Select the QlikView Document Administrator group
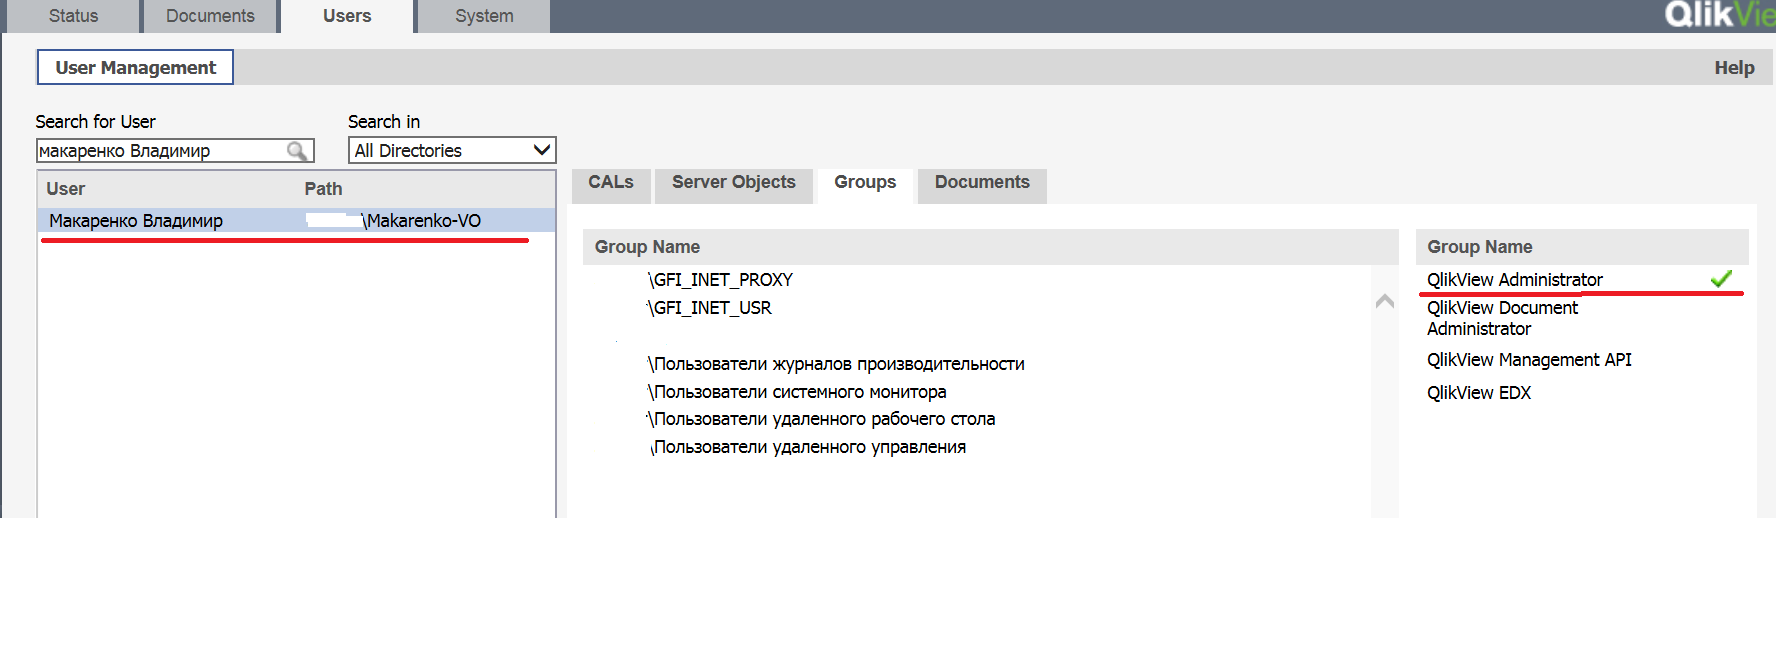The height and width of the screenshot is (648, 1776). (x=1502, y=318)
